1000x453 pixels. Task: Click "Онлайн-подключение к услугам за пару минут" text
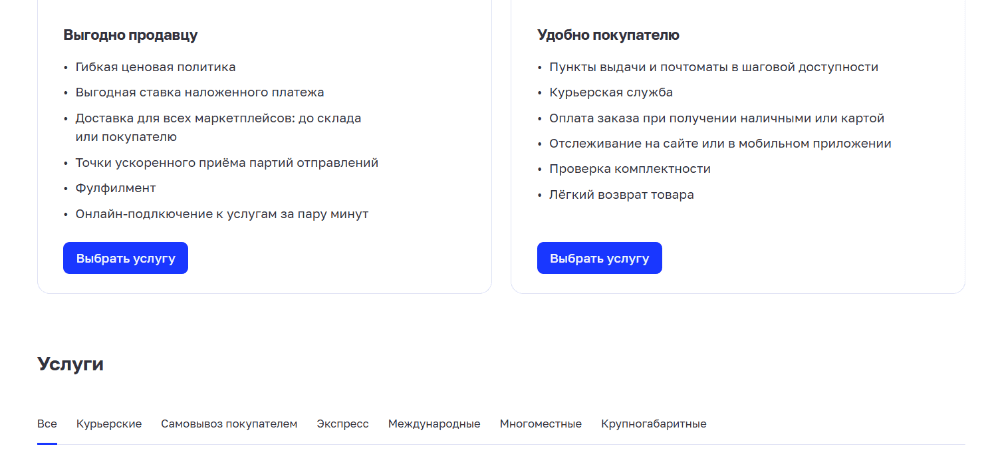[222, 214]
